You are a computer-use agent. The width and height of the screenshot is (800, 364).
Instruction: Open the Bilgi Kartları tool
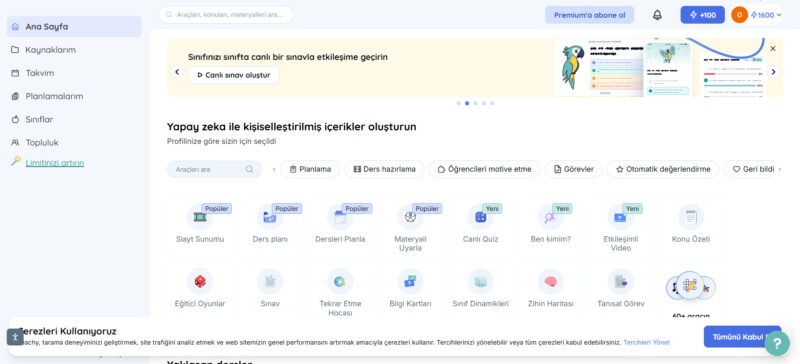410,290
